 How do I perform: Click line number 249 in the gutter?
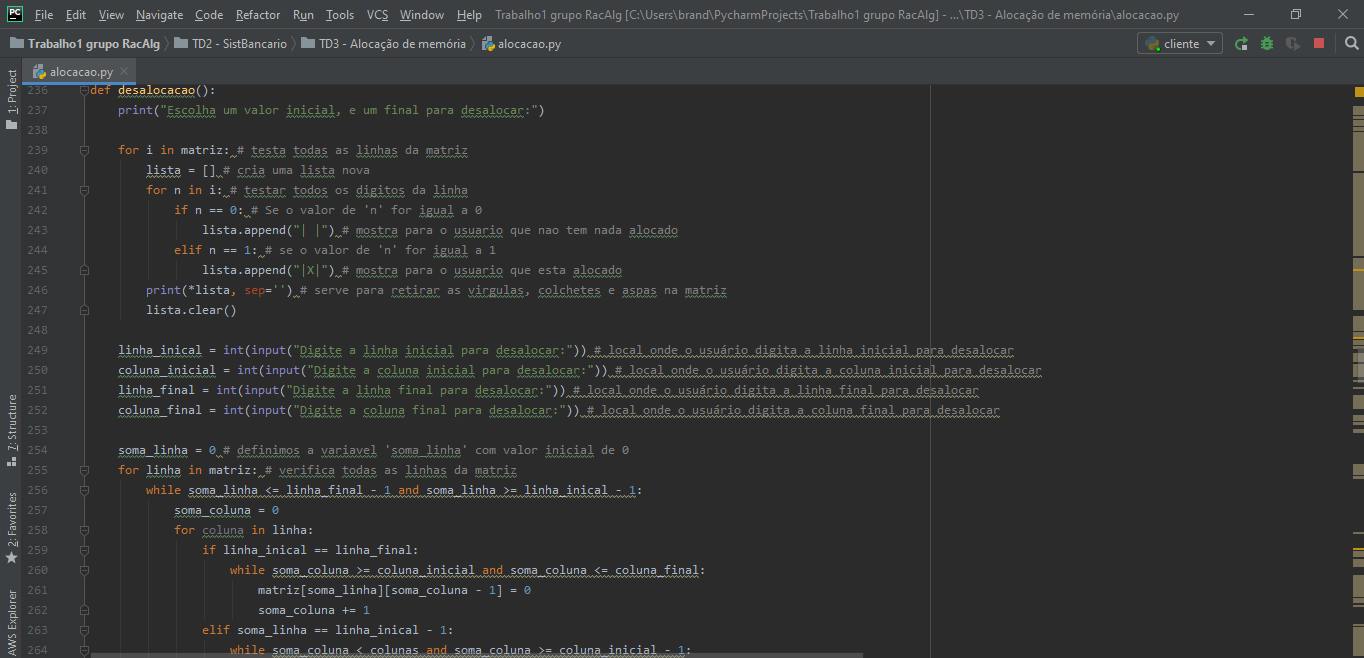(37, 350)
